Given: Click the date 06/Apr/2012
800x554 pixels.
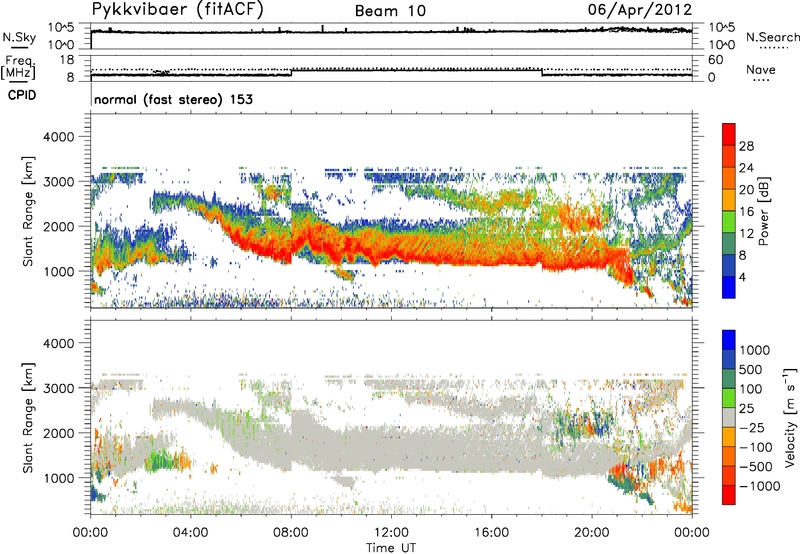Looking at the screenshot, I should point(640,10).
